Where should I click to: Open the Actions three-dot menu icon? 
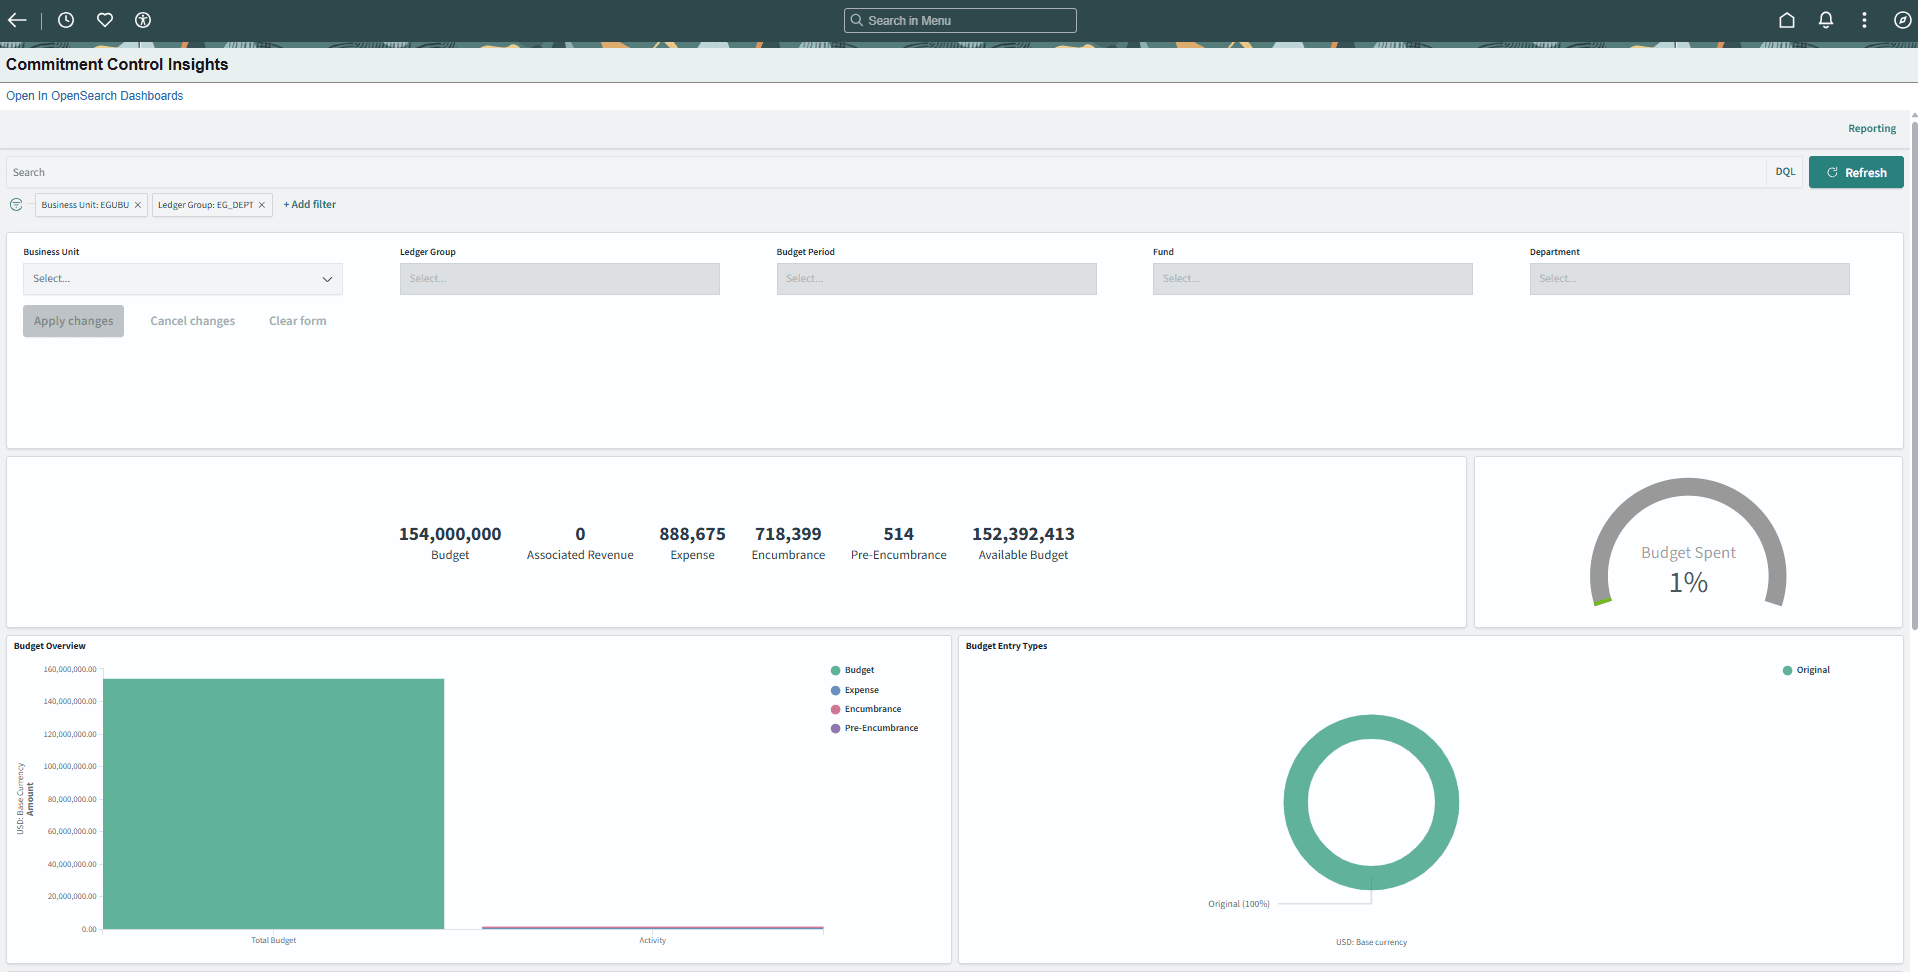pos(1864,20)
